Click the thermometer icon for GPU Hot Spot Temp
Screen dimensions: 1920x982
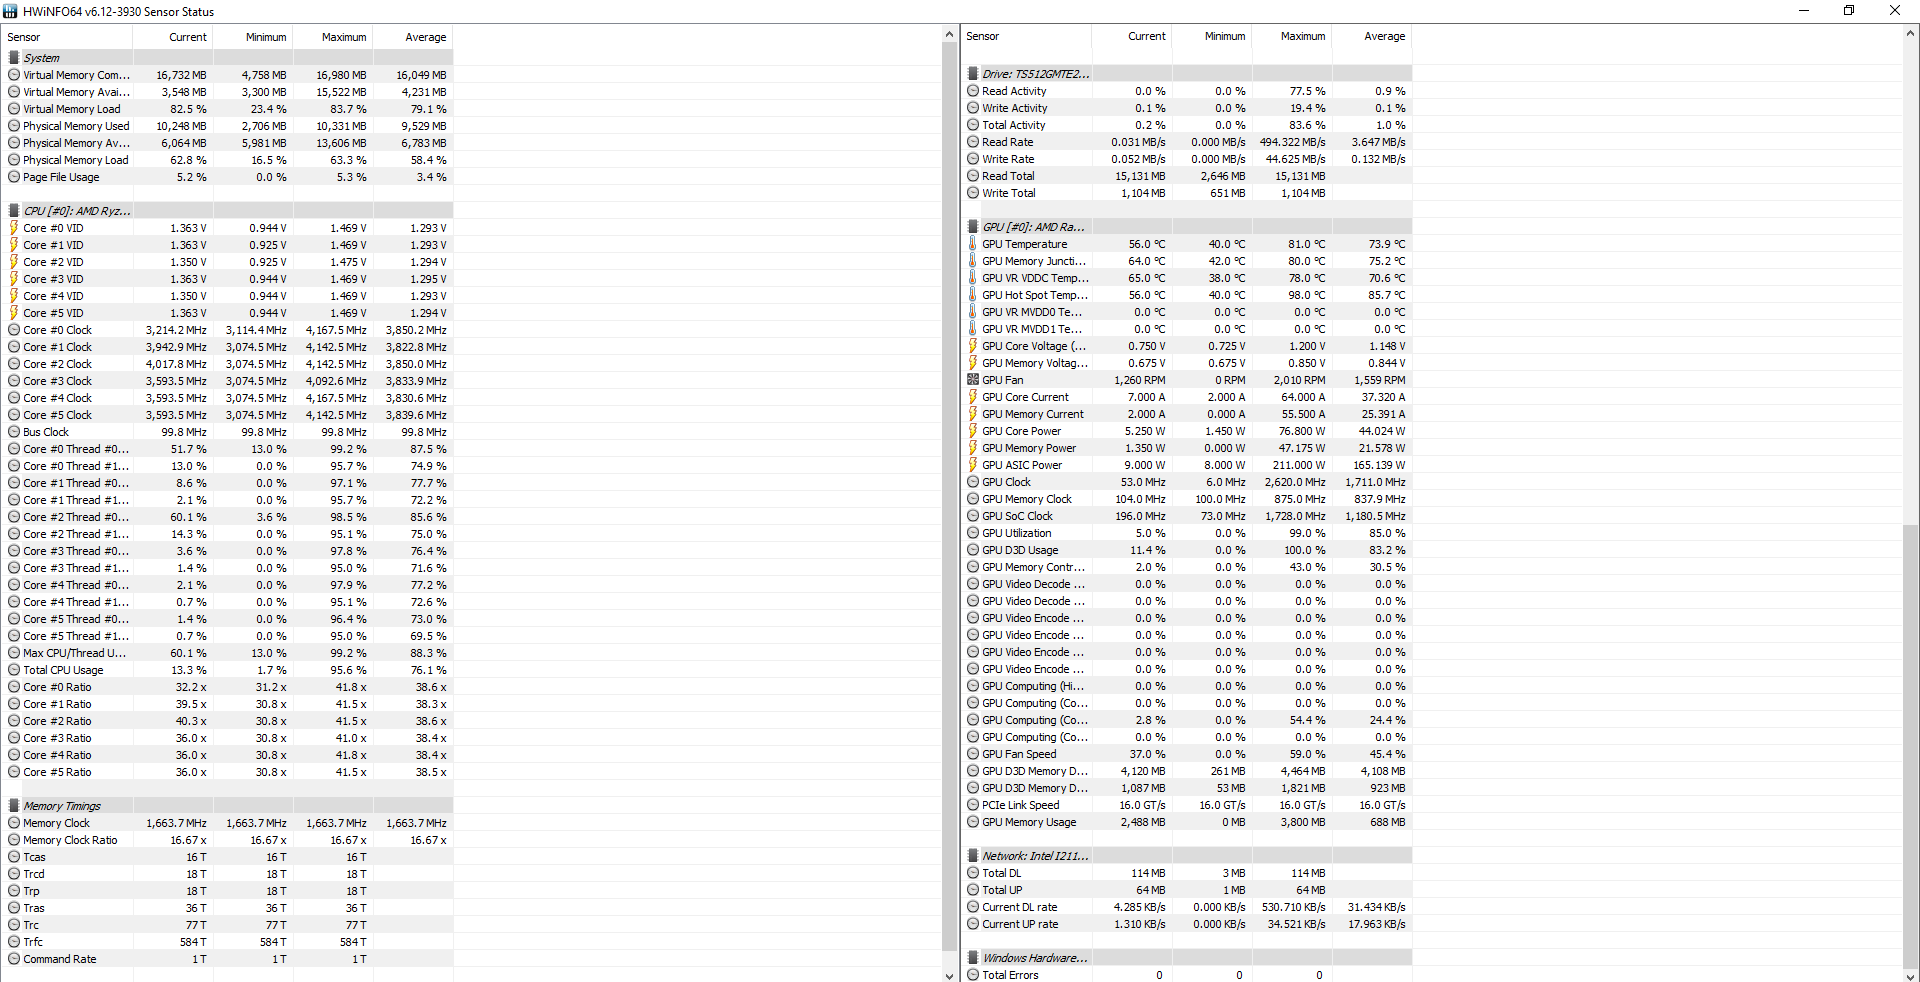pyautogui.click(x=972, y=295)
